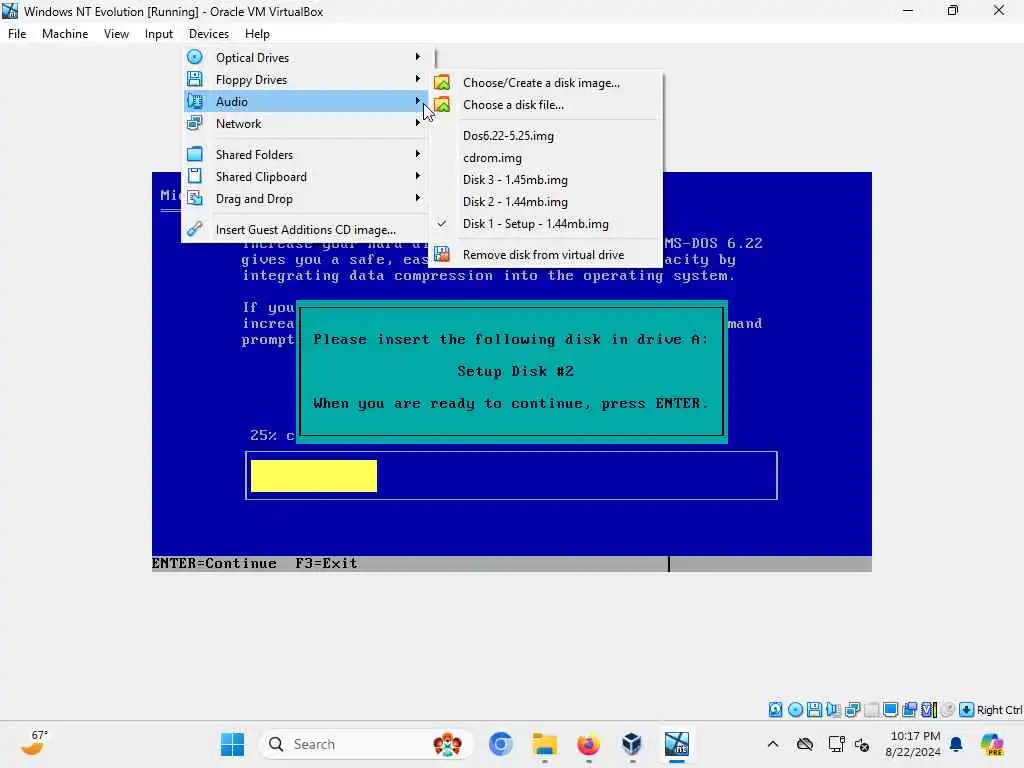This screenshot has height=768, width=1024.
Task: Open Firefox from the taskbar
Action: pos(588,744)
